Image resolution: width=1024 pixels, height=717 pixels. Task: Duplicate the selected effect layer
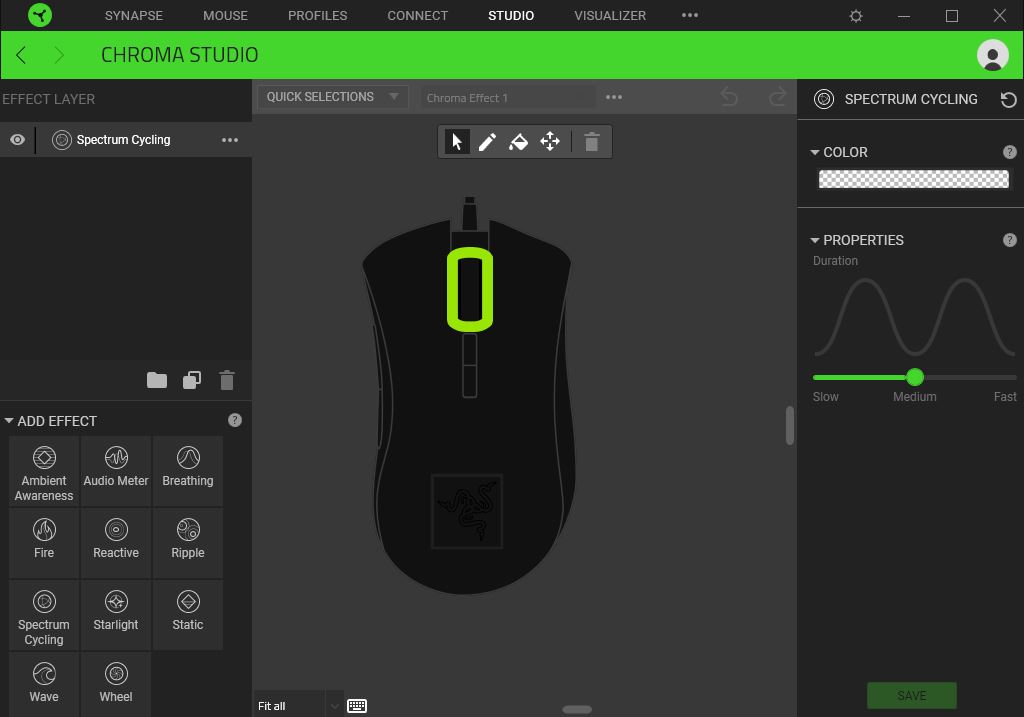[x=192, y=380]
